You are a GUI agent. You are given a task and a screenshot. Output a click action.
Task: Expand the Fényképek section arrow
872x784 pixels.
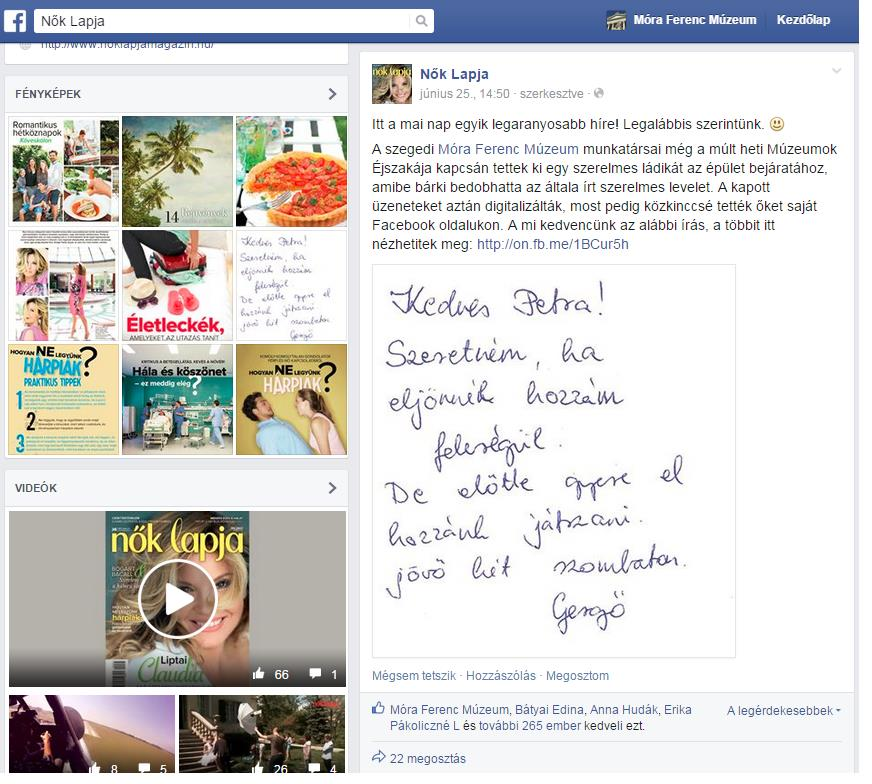tap(333, 94)
